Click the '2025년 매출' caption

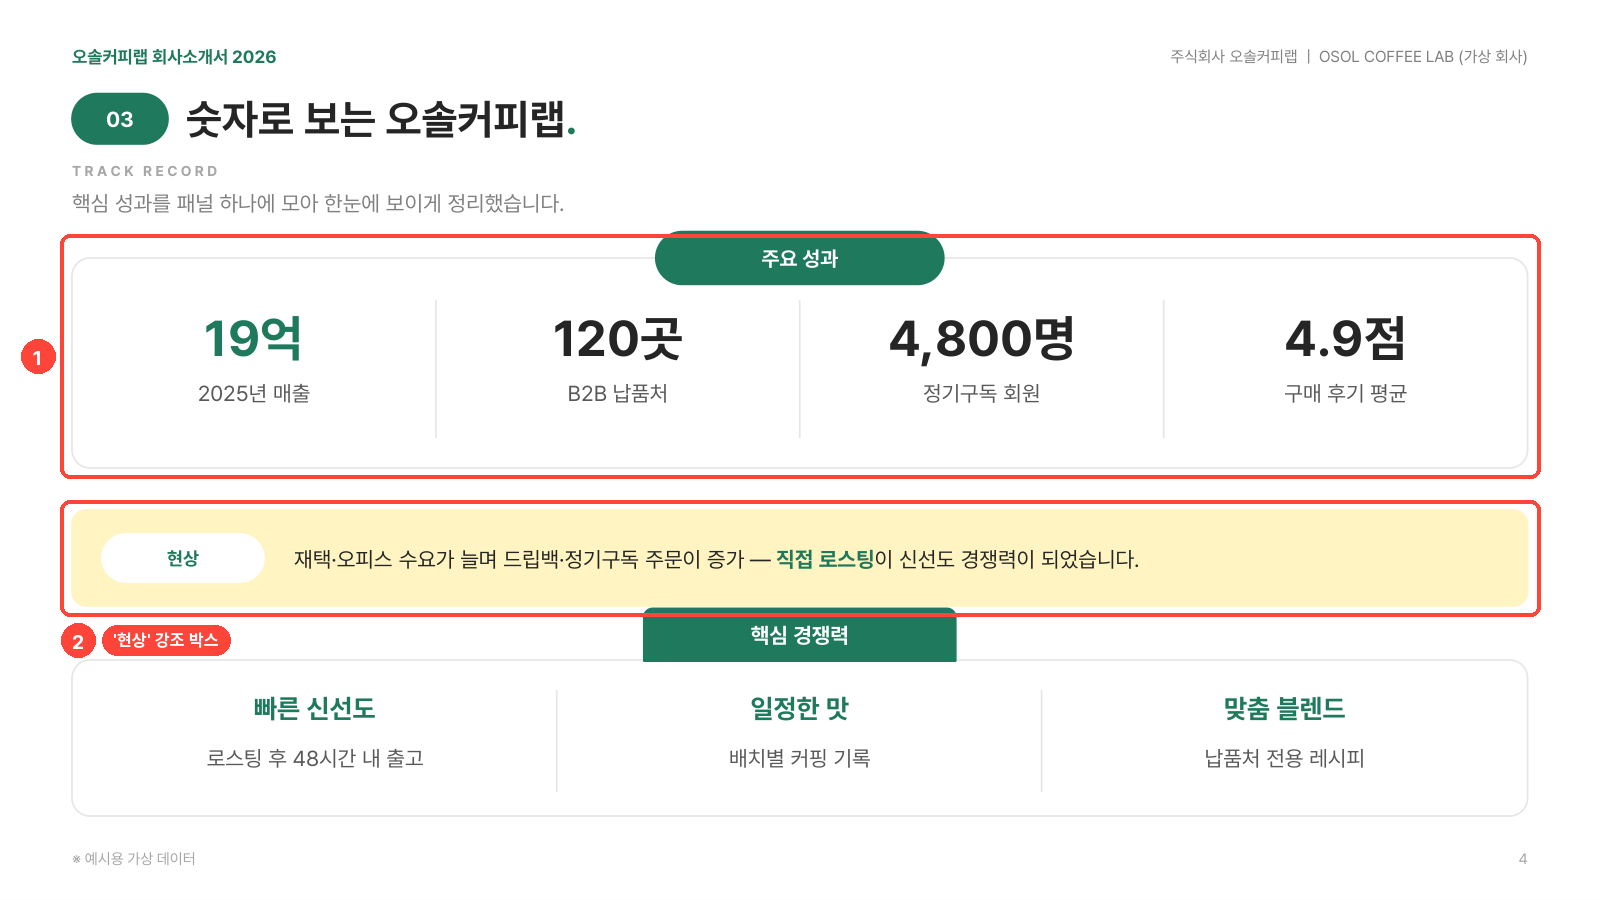click(254, 394)
